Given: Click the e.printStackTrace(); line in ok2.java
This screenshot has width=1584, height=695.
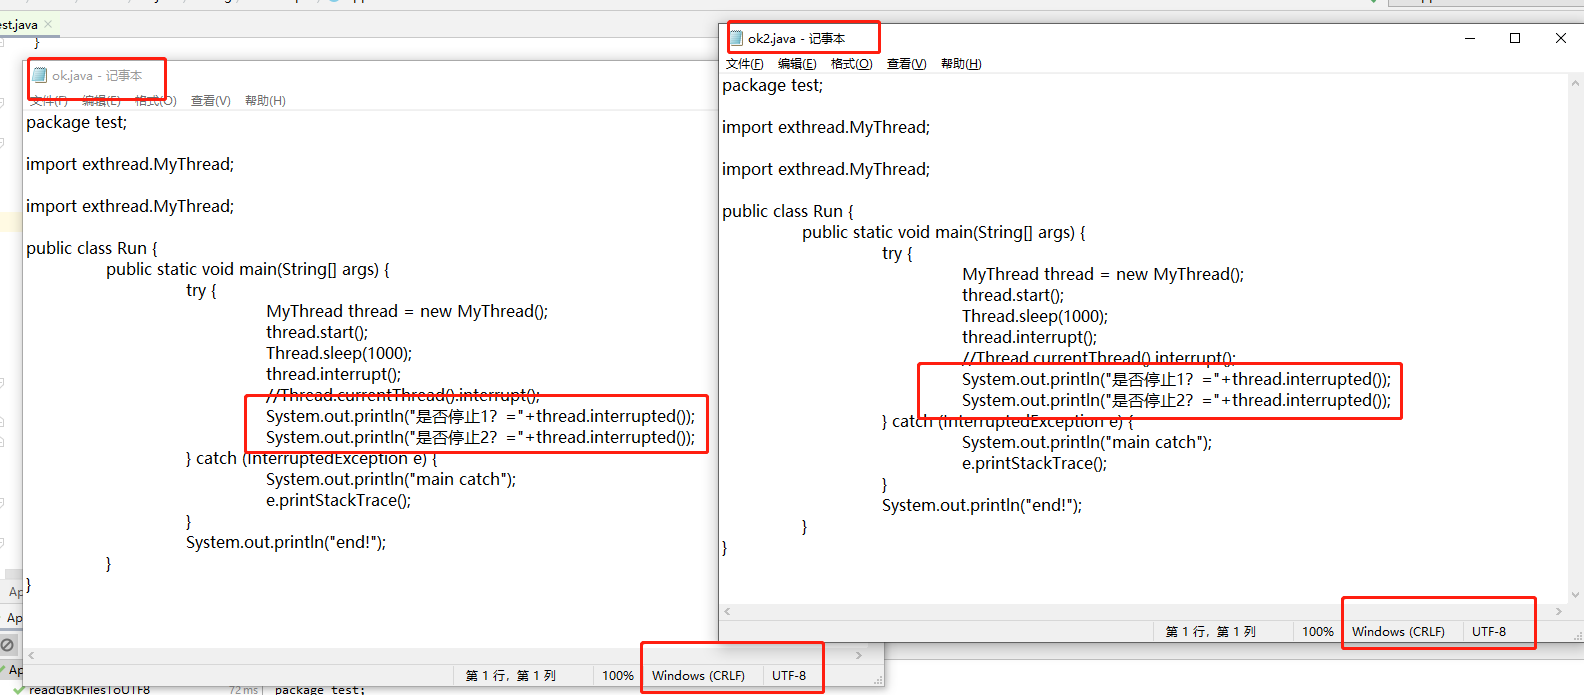Looking at the screenshot, I should tap(1034, 464).
